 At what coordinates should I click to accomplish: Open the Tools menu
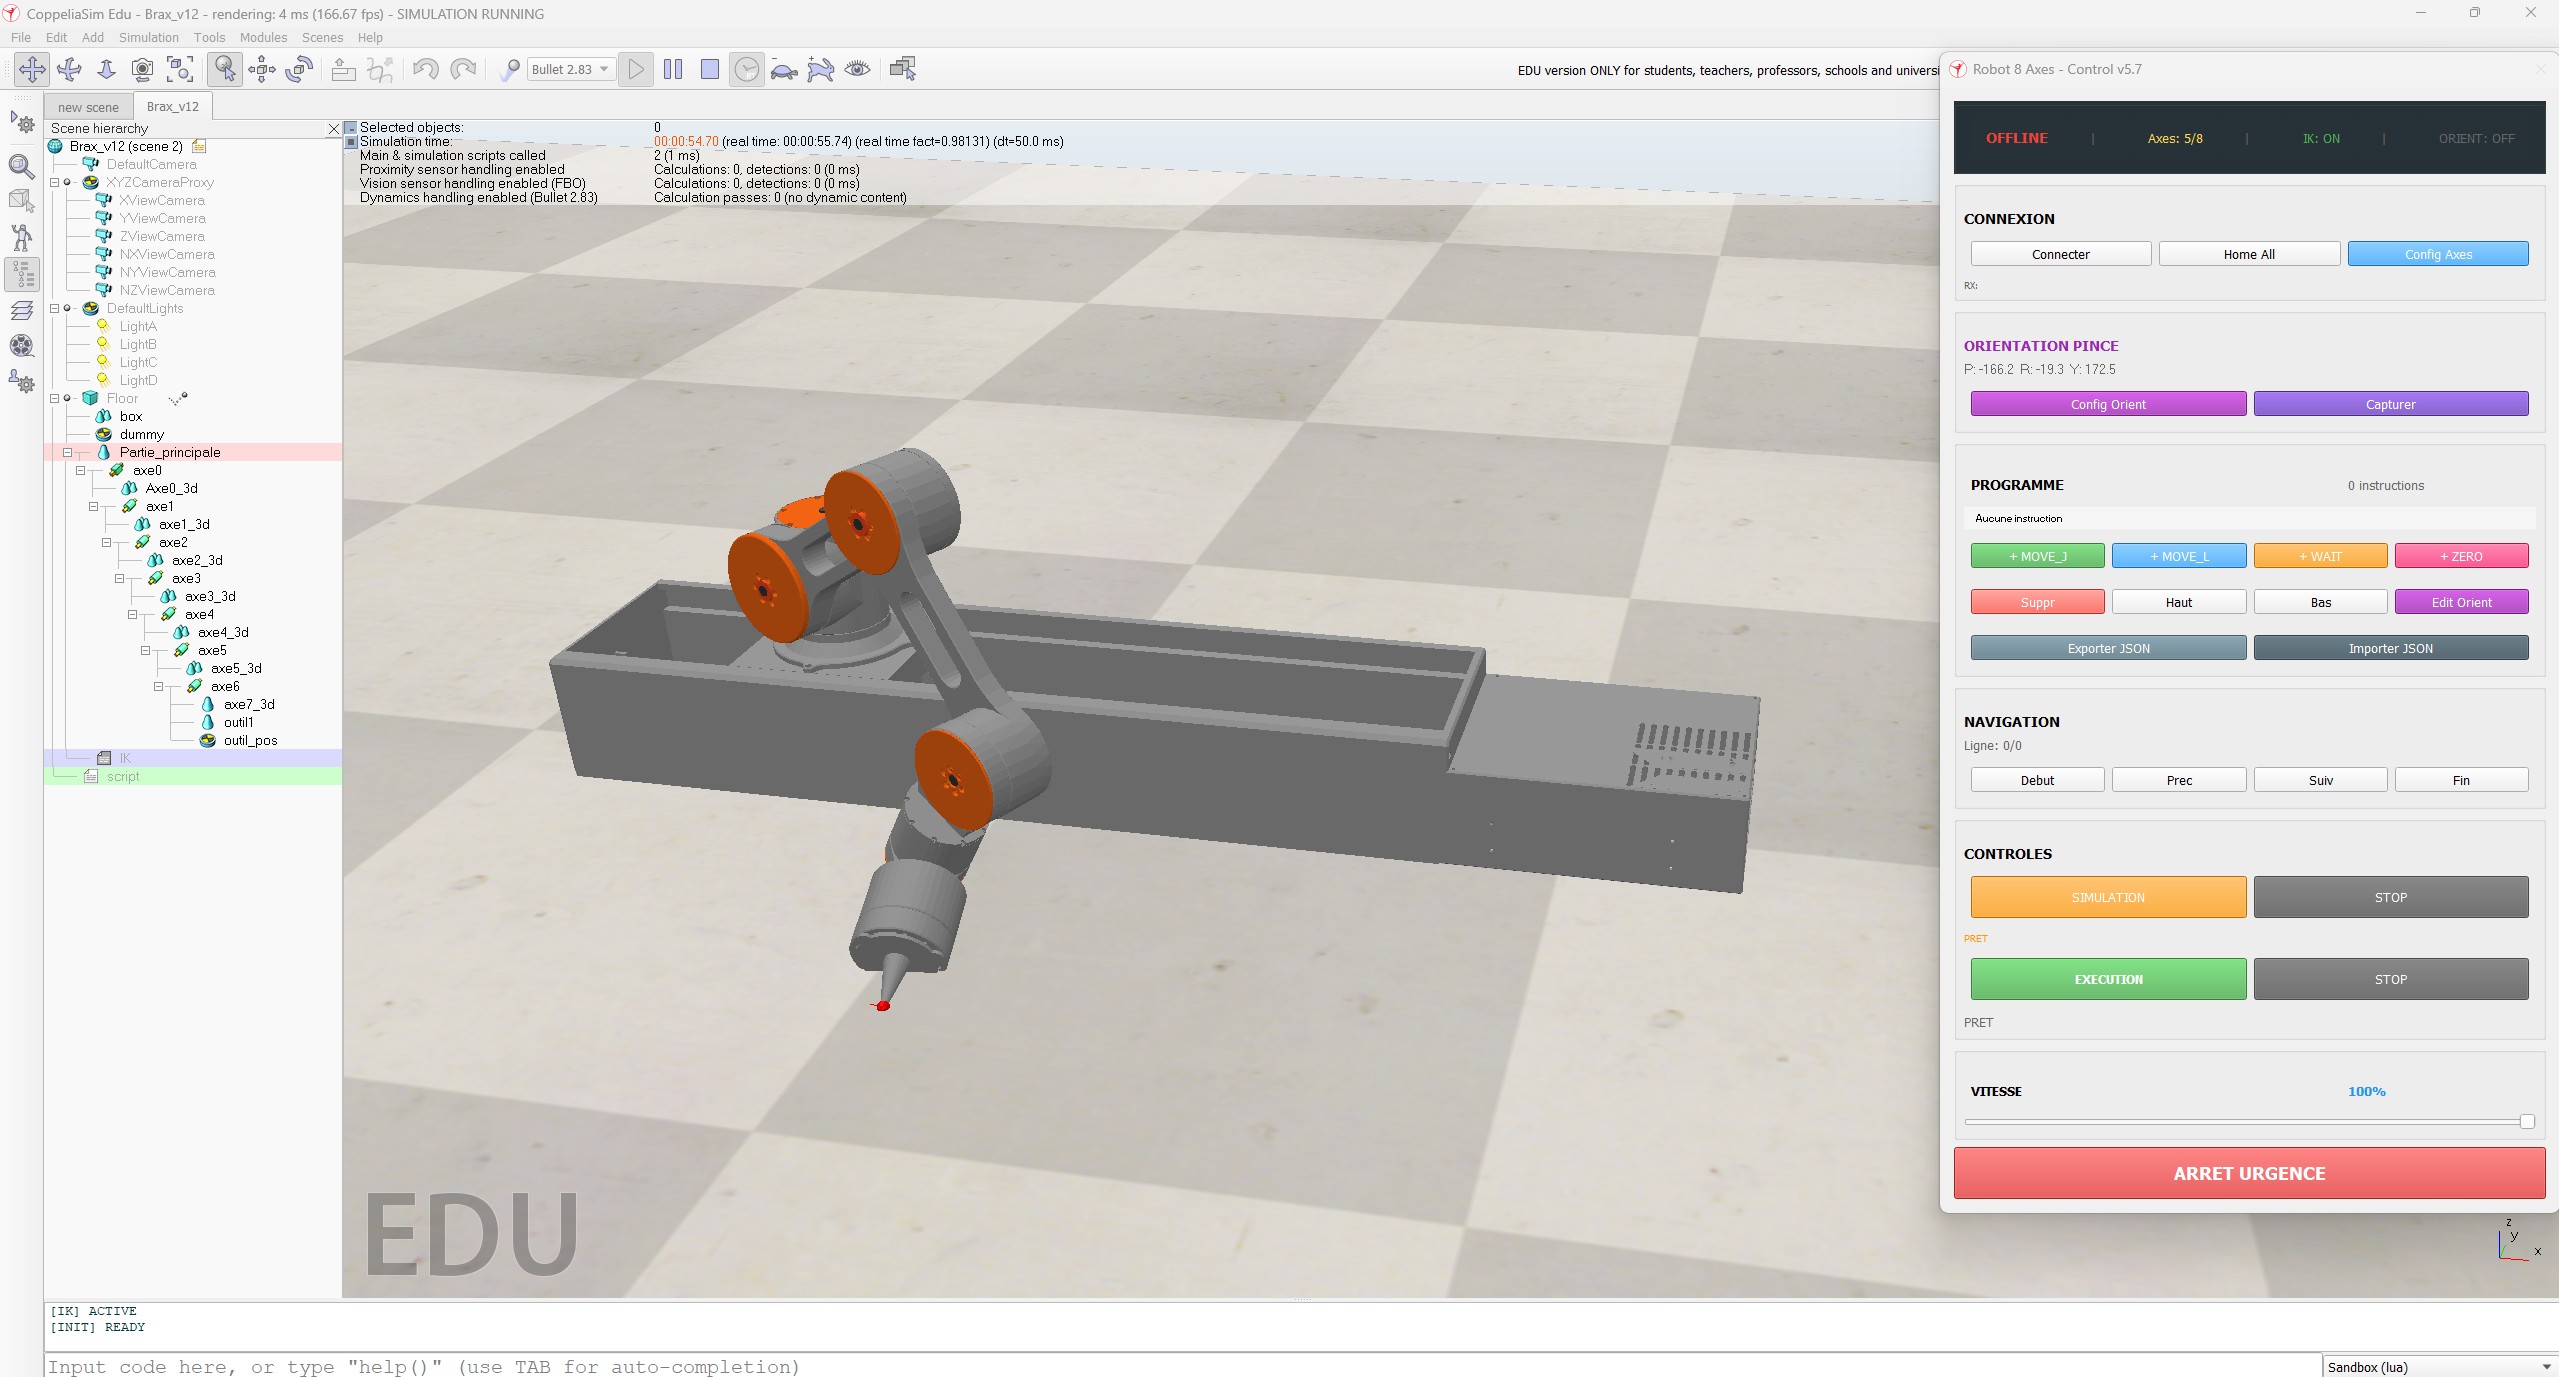pos(209,37)
